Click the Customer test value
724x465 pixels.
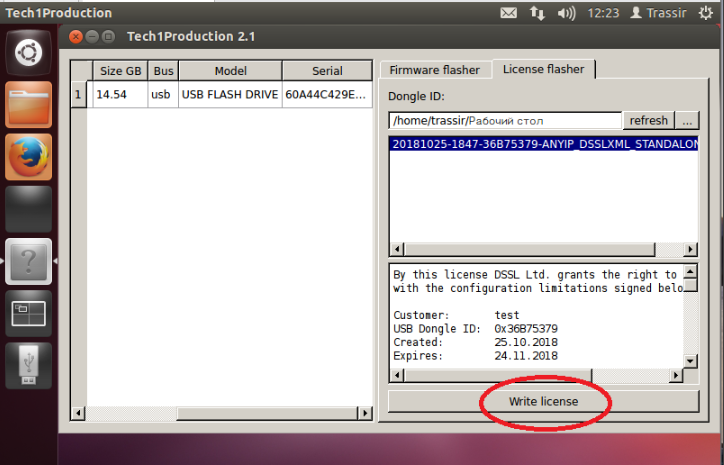pos(507,315)
